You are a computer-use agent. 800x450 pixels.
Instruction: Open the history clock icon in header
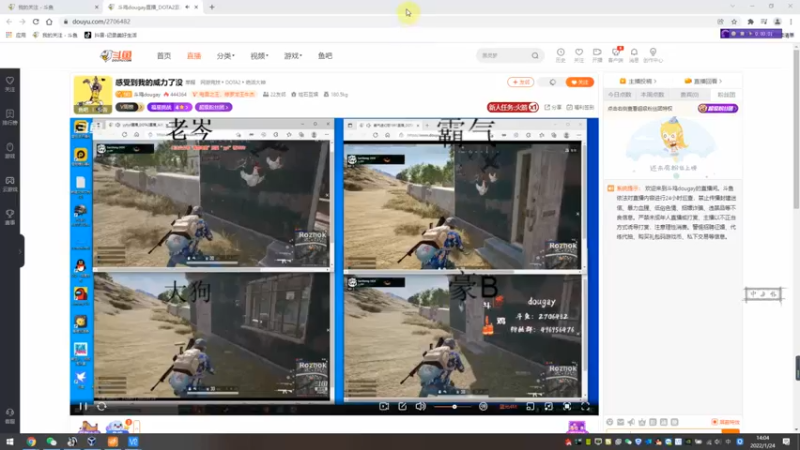[x=560, y=55]
